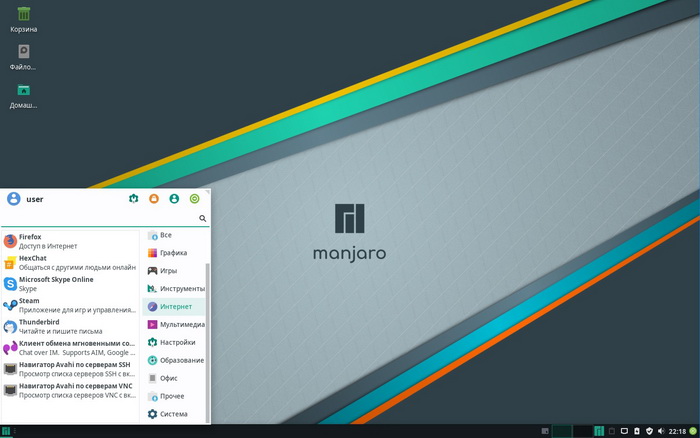Click the battery power tray icon

click(637, 431)
